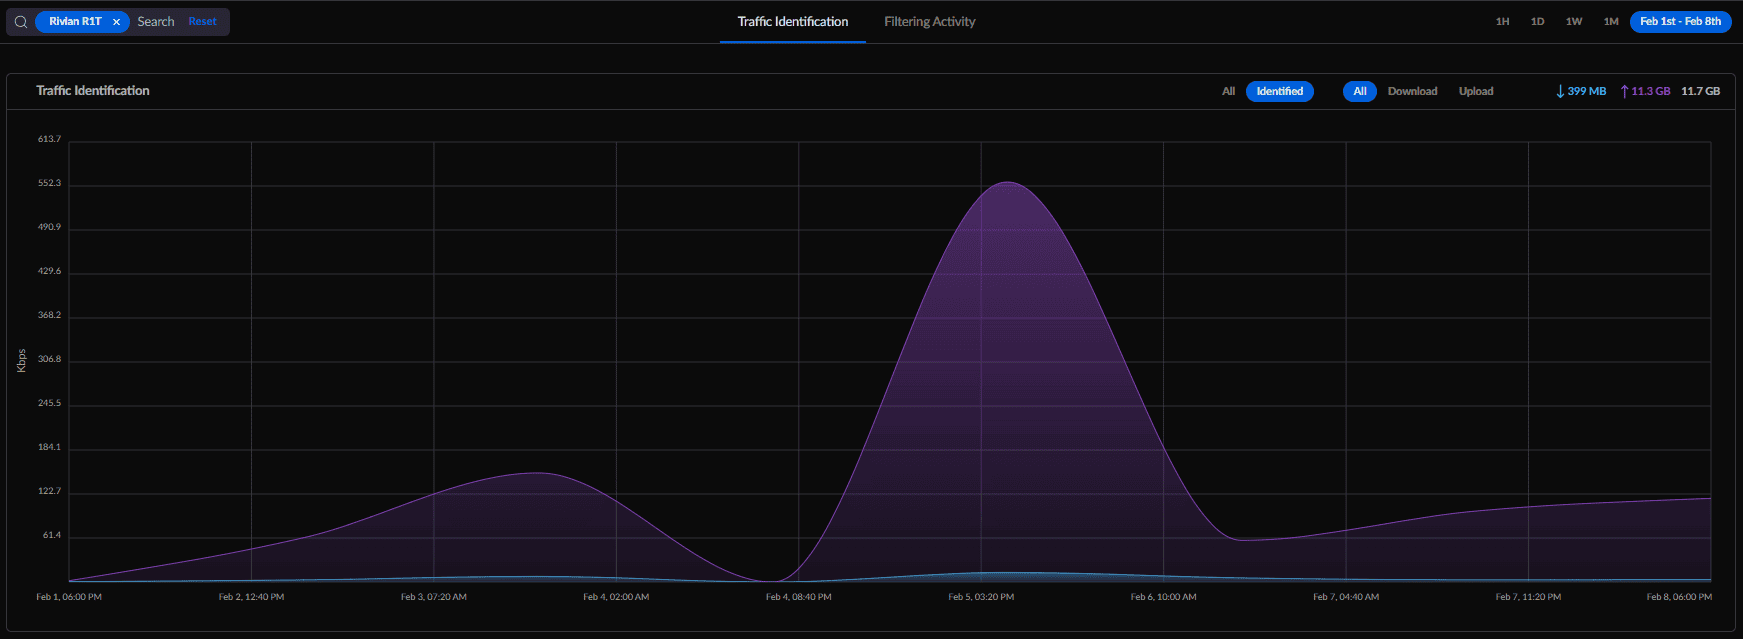
Task: Click the search magnifier icon
Action: [x=20, y=22]
